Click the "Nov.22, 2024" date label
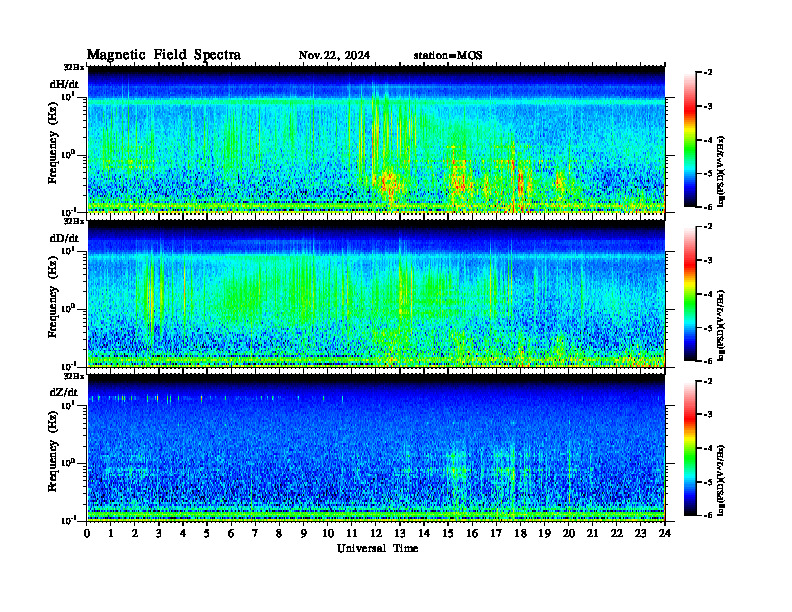The image size is (792, 612). [x=334, y=55]
